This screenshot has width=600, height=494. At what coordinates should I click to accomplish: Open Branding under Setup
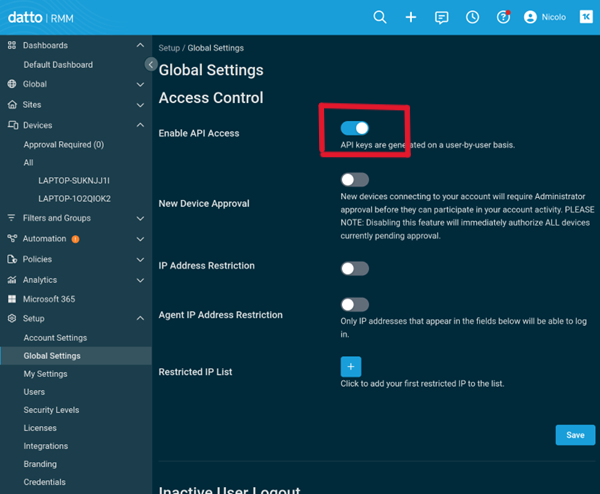pos(40,464)
